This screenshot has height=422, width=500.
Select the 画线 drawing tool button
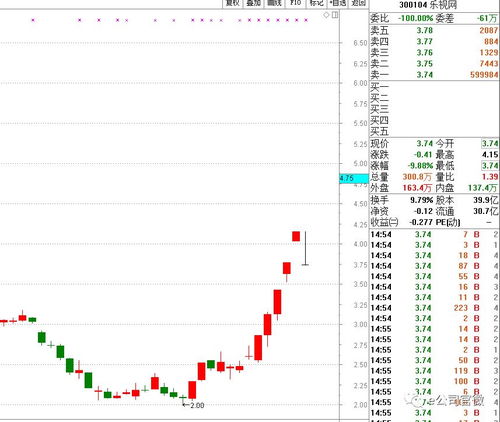(274, 3)
